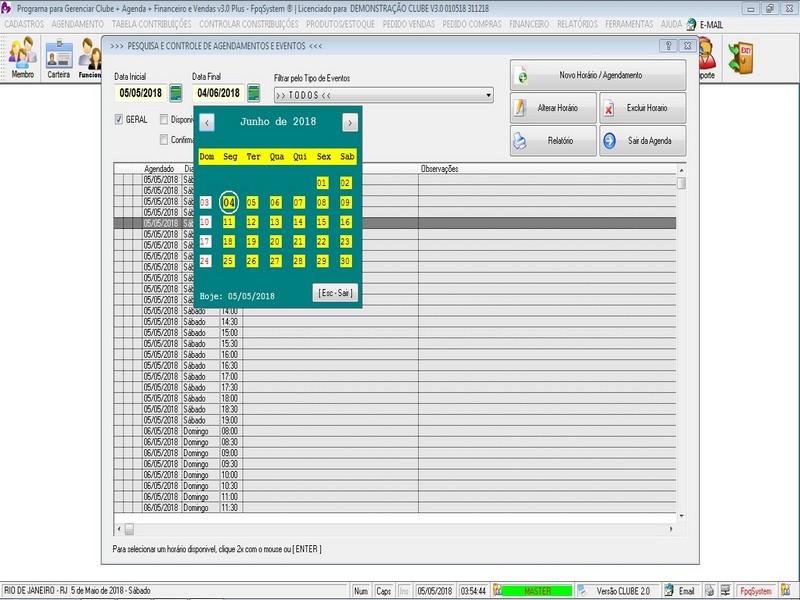Image resolution: width=800 pixels, height=600 pixels.
Task: Open the Funcionários toolbar icon
Action: coord(89,58)
